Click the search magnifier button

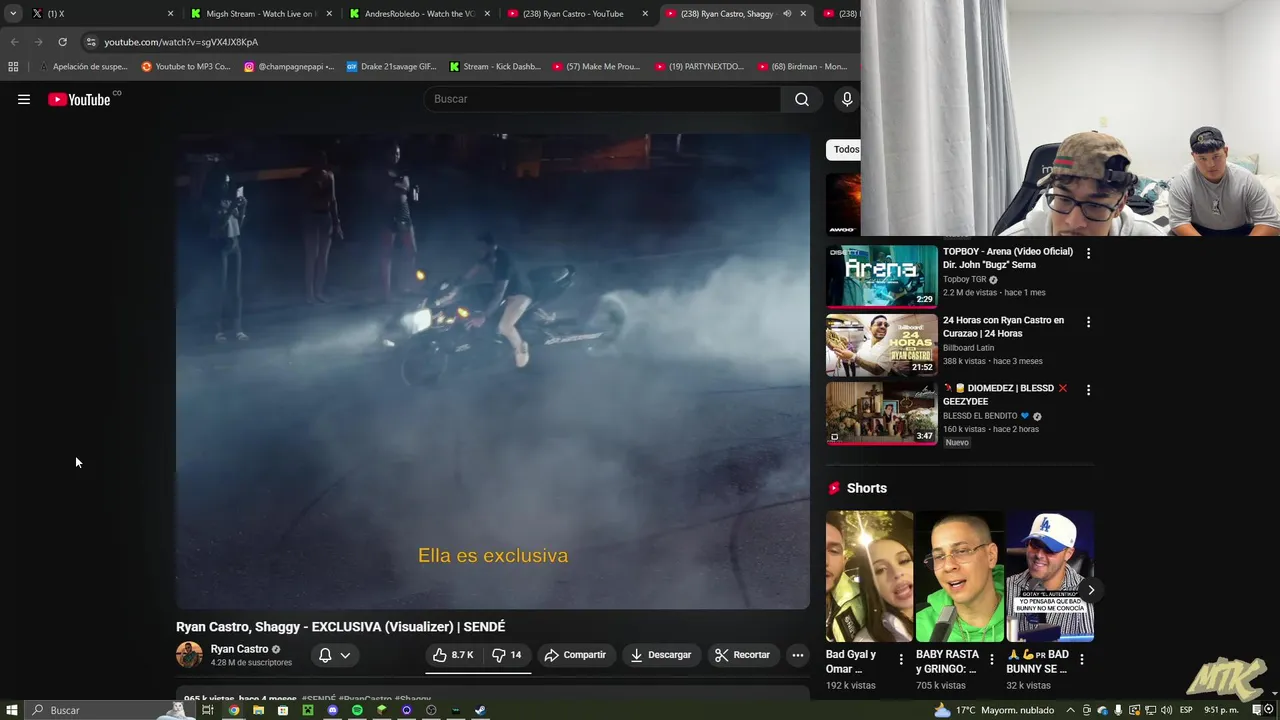coord(802,99)
